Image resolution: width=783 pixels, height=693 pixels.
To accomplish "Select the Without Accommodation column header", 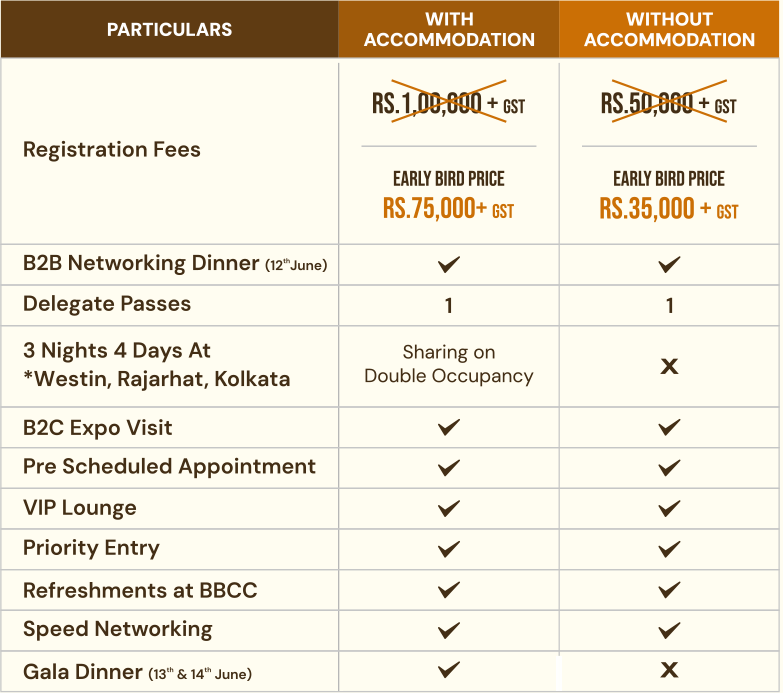I will point(669,30).
